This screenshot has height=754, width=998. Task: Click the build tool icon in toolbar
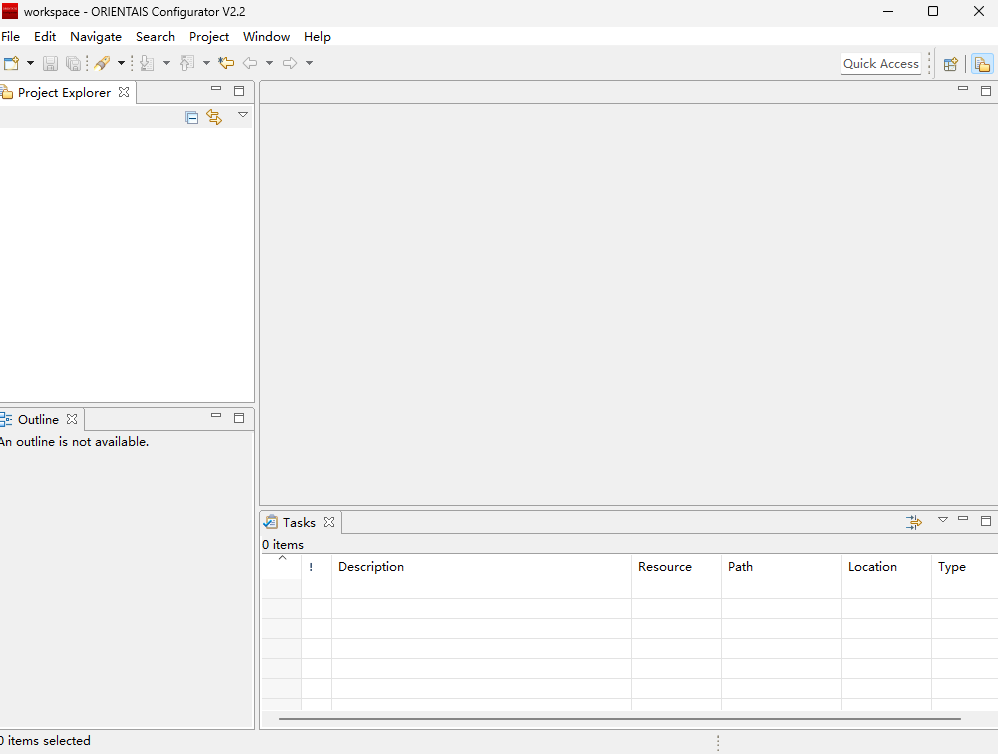click(102, 63)
